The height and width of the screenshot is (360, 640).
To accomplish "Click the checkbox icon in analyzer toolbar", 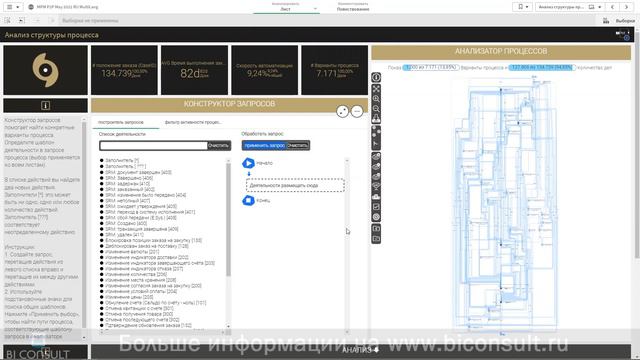I will 376,207.
